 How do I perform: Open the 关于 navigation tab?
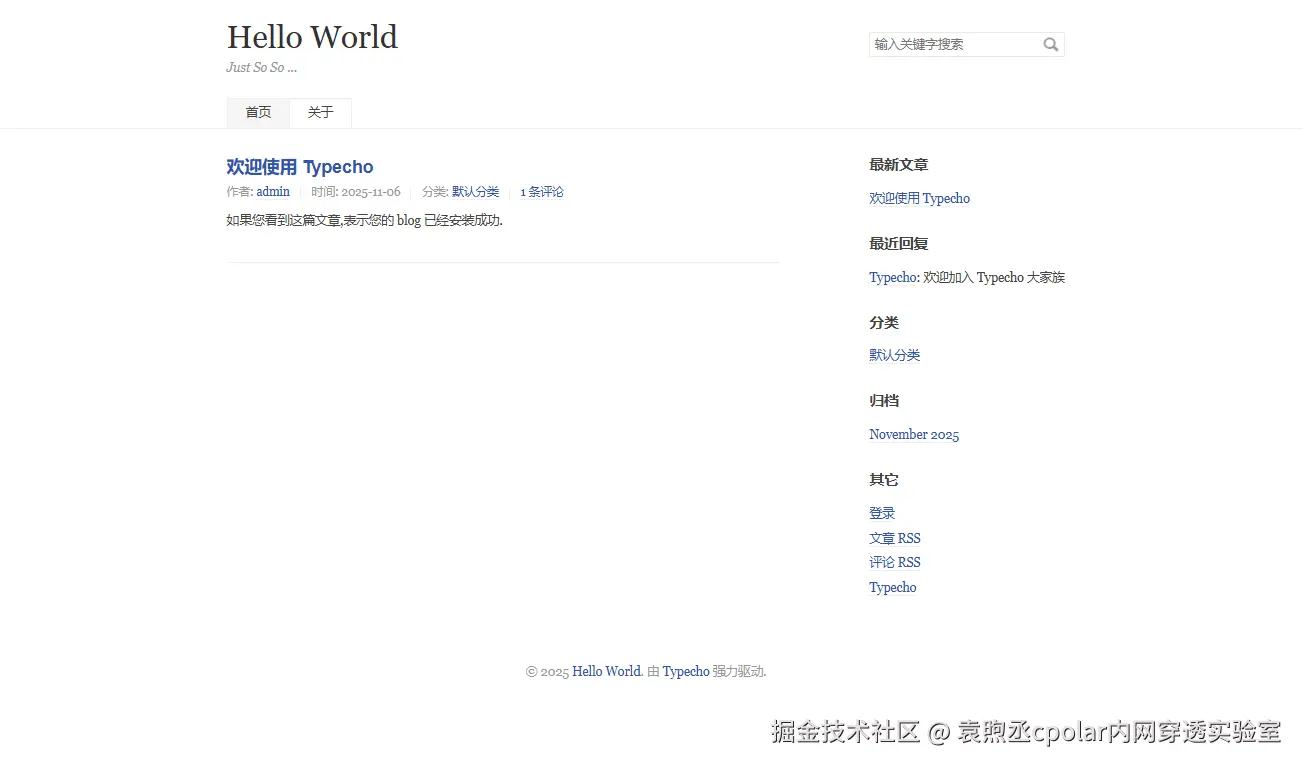[320, 112]
